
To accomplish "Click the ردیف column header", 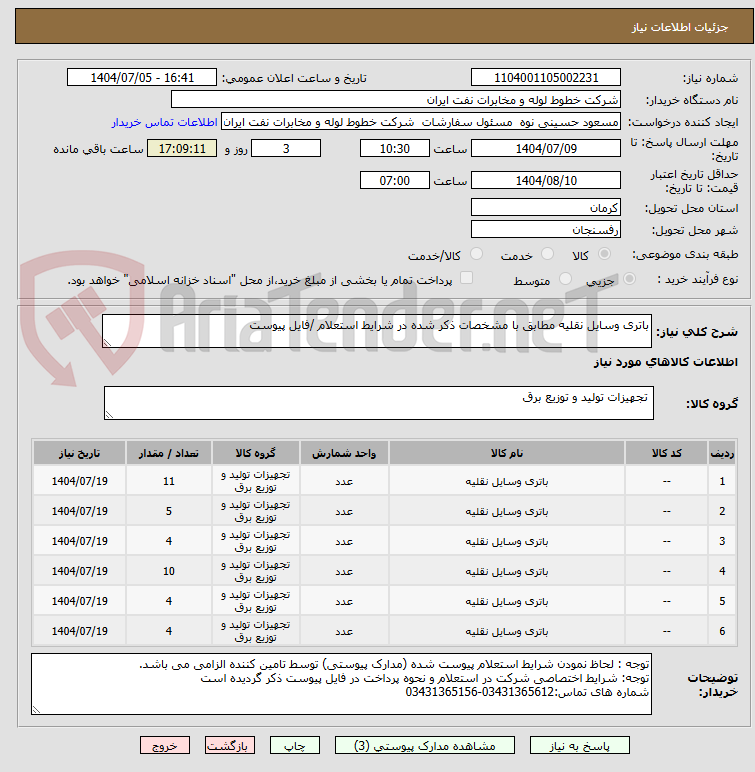I will tap(722, 453).
